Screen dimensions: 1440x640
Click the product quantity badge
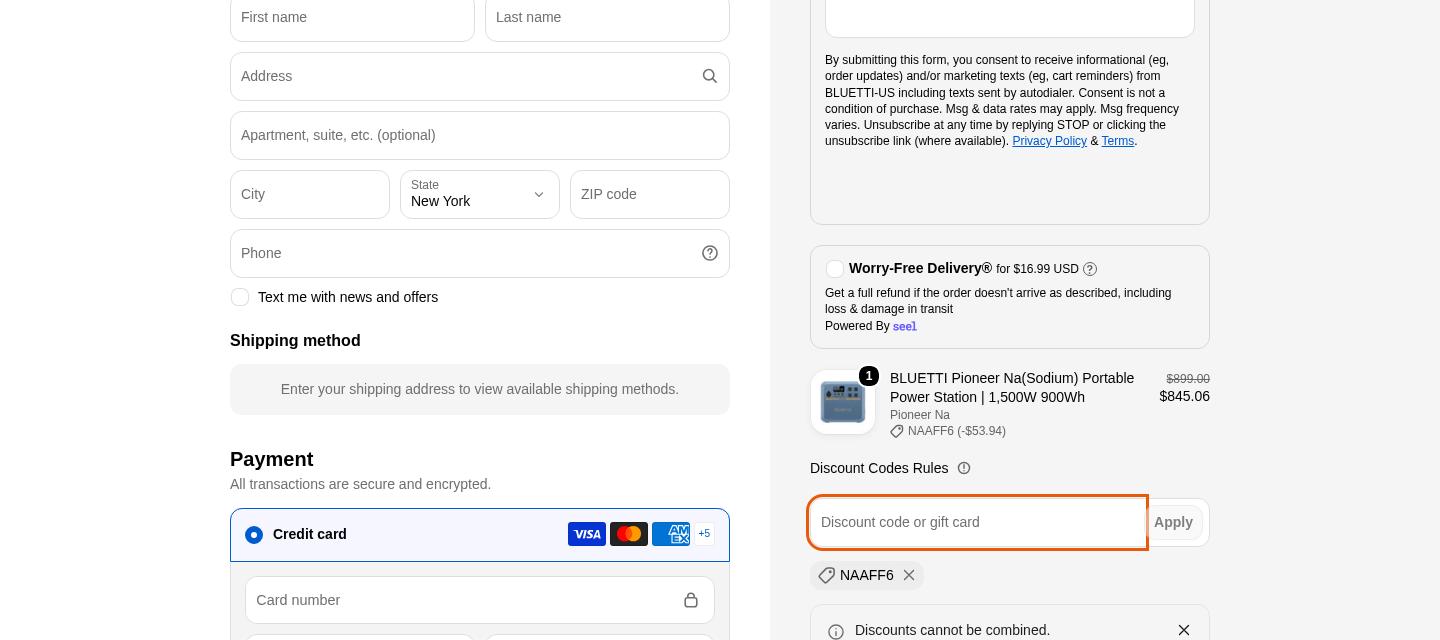point(869,376)
